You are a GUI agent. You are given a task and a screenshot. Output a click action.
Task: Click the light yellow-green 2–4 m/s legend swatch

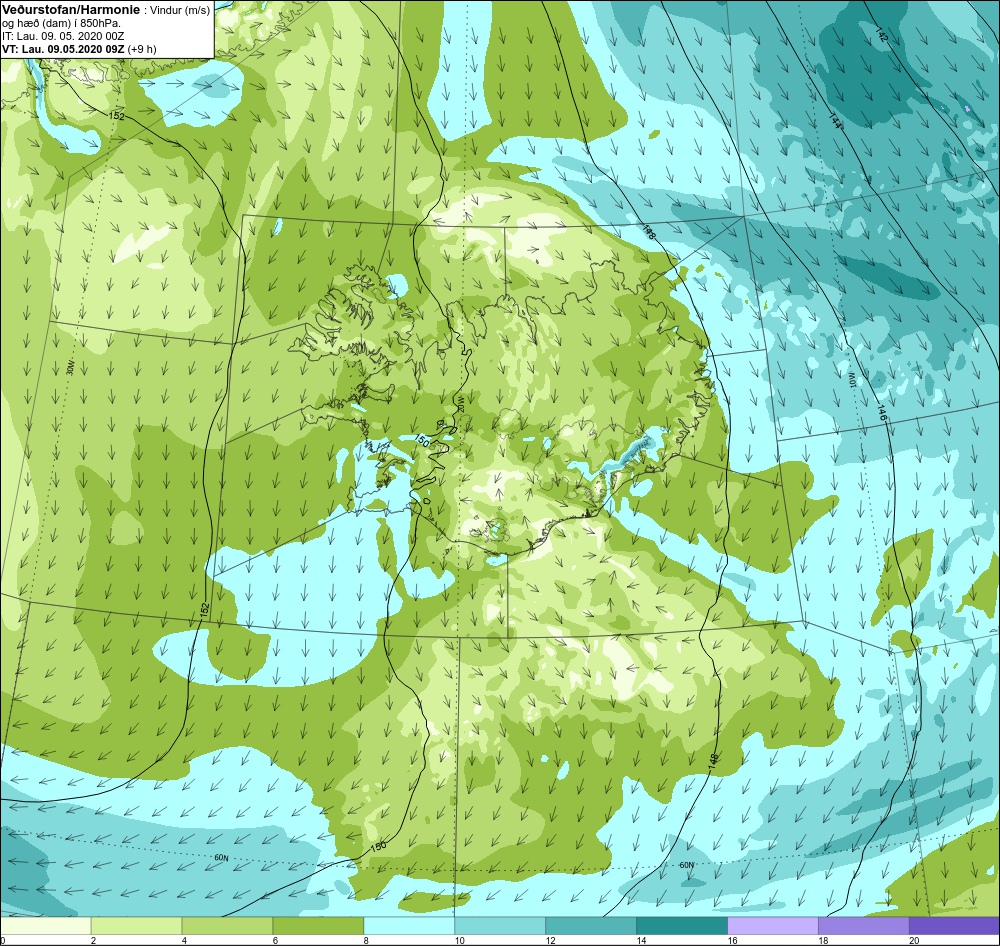click(x=136, y=925)
